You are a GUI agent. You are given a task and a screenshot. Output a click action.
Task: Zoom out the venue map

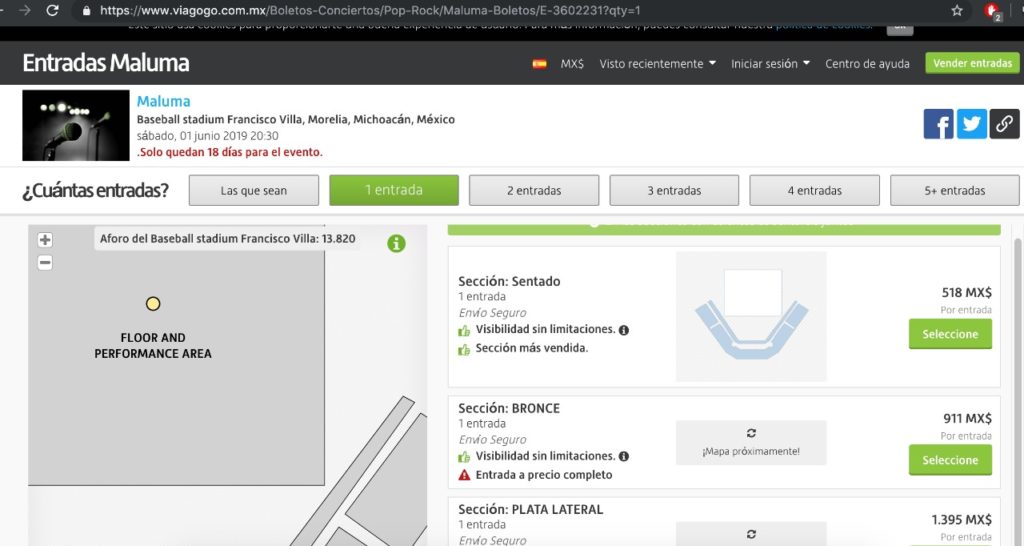45,263
